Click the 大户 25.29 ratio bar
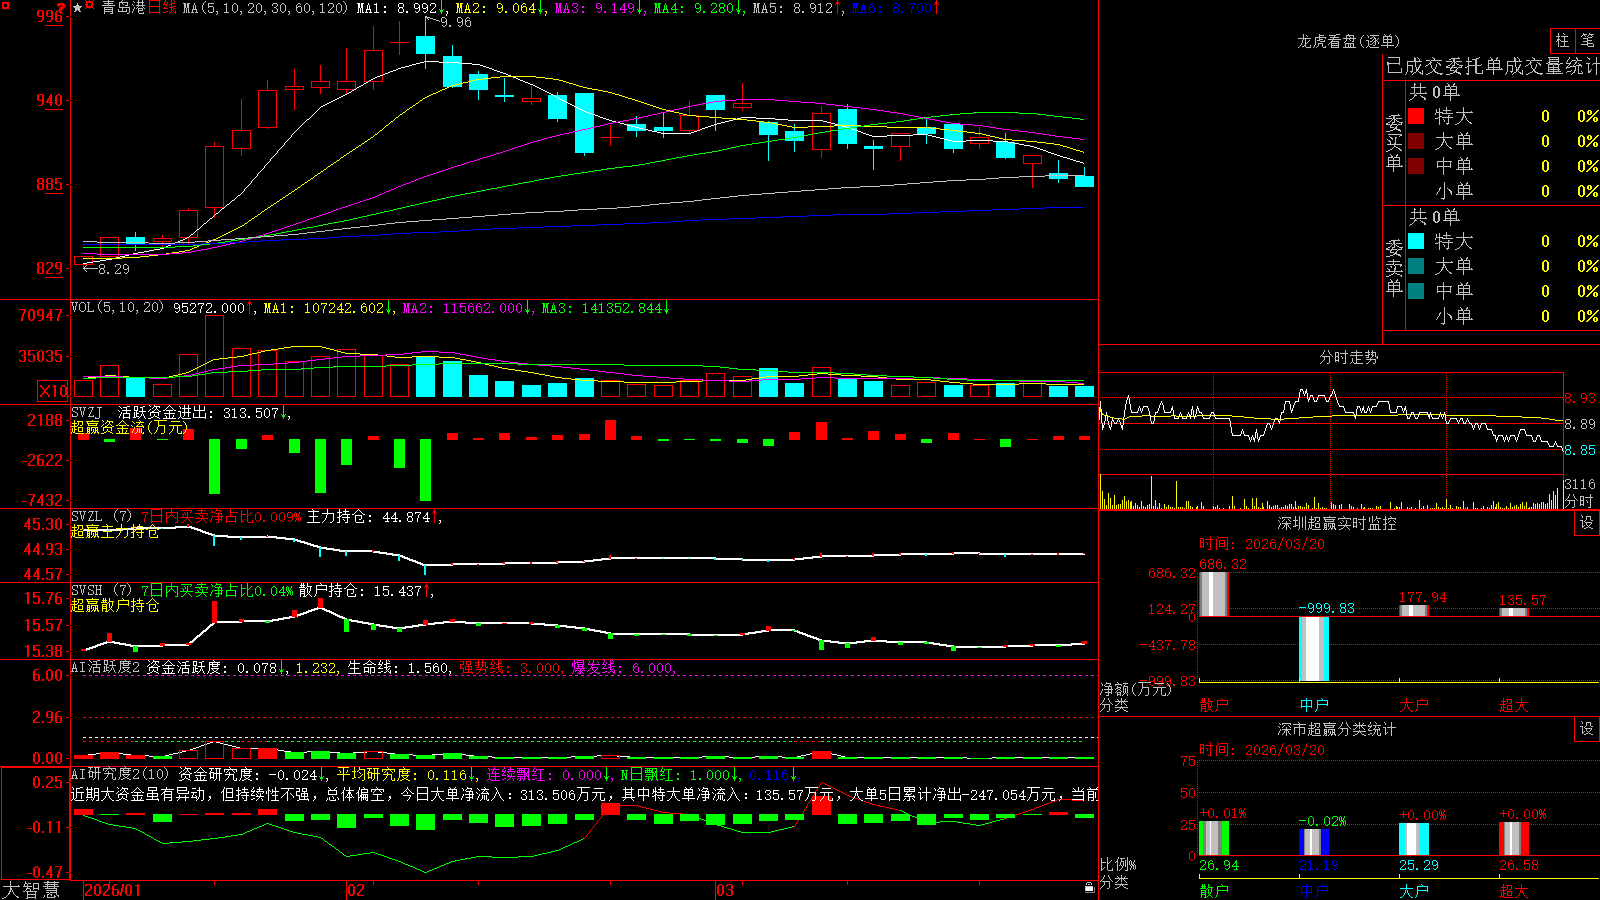Image resolution: width=1600 pixels, height=900 pixels. (x=1414, y=839)
